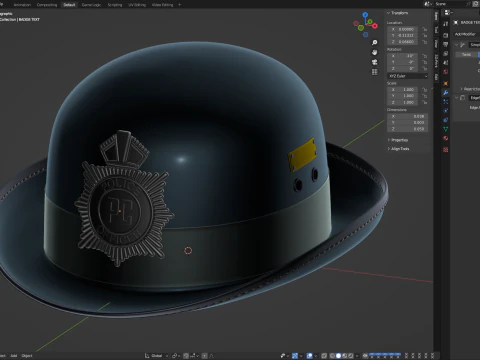The width and height of the screenshot is (480, 360).
Task: Open the World properties tab icon
Action: coord(446,71)
